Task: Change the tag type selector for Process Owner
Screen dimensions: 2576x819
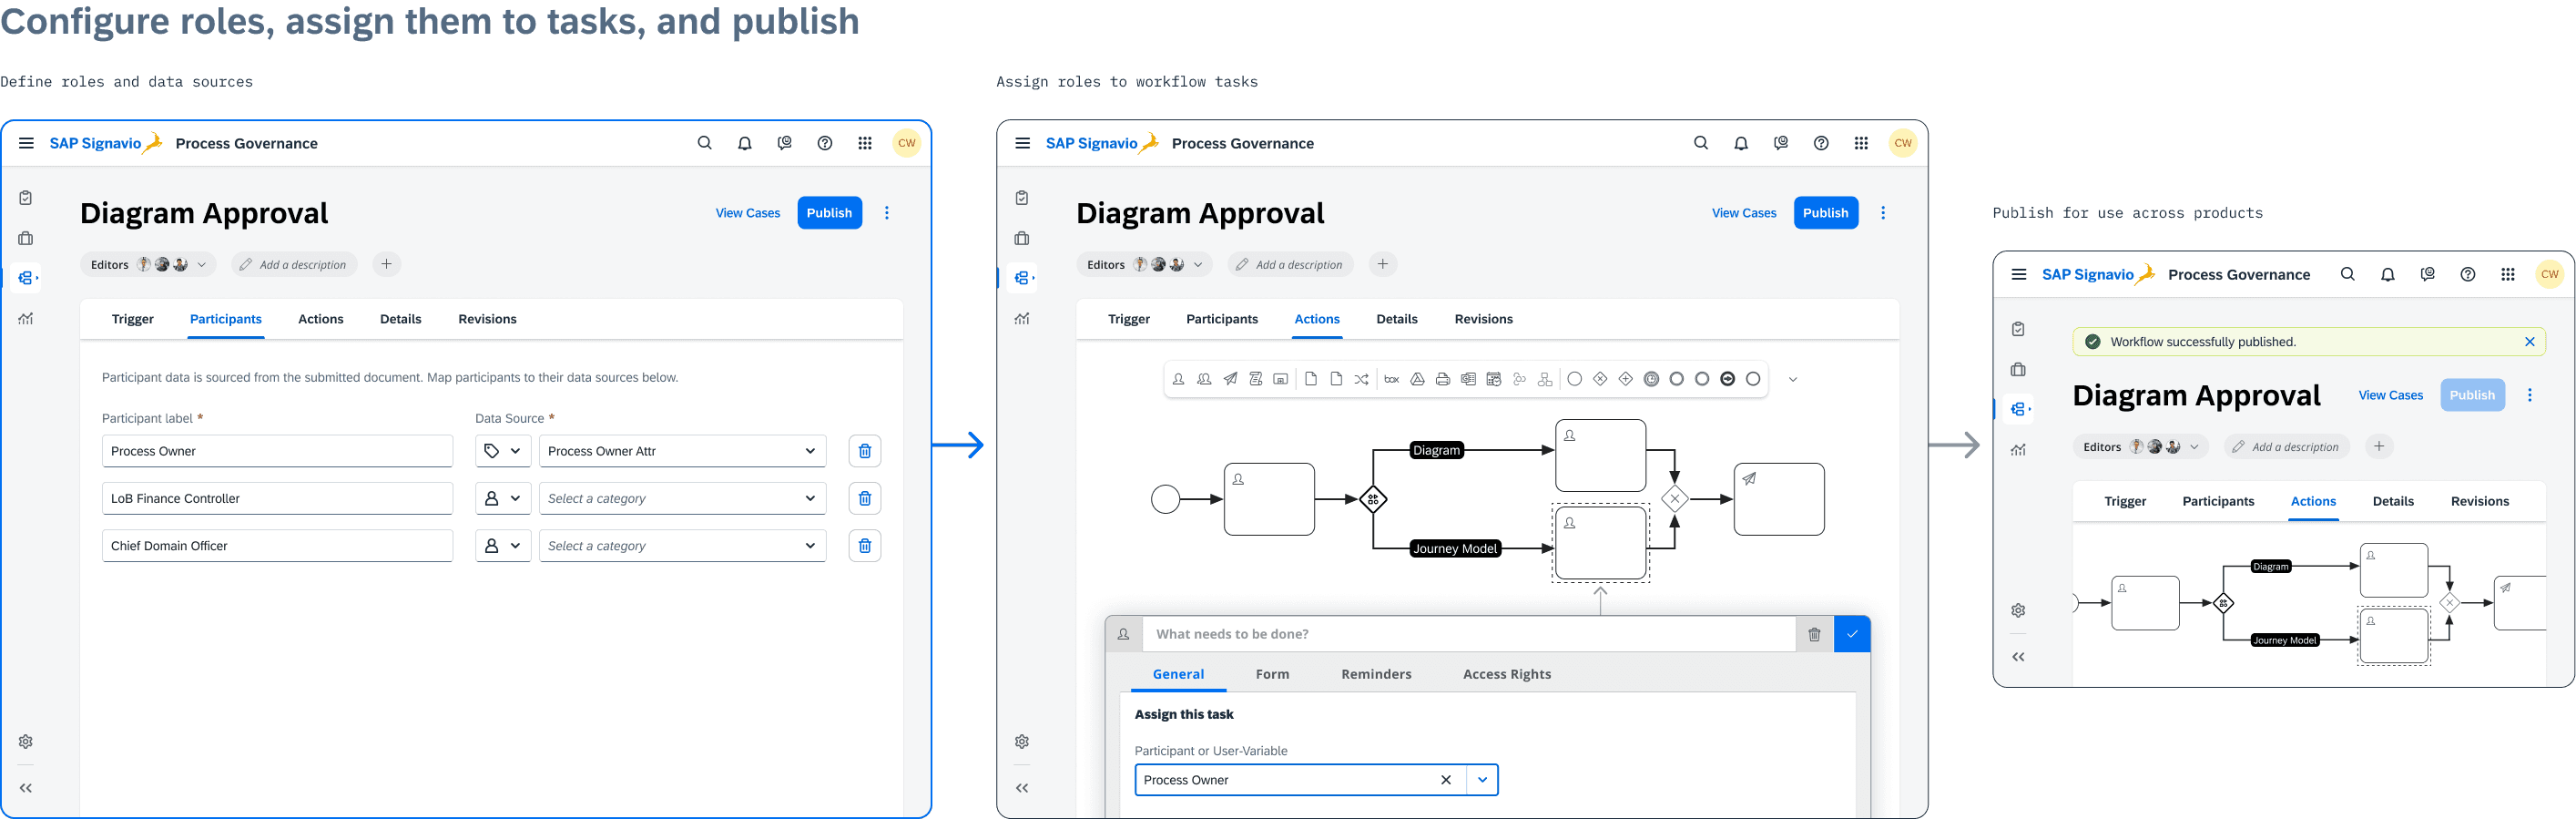Action: coord(502,451)
